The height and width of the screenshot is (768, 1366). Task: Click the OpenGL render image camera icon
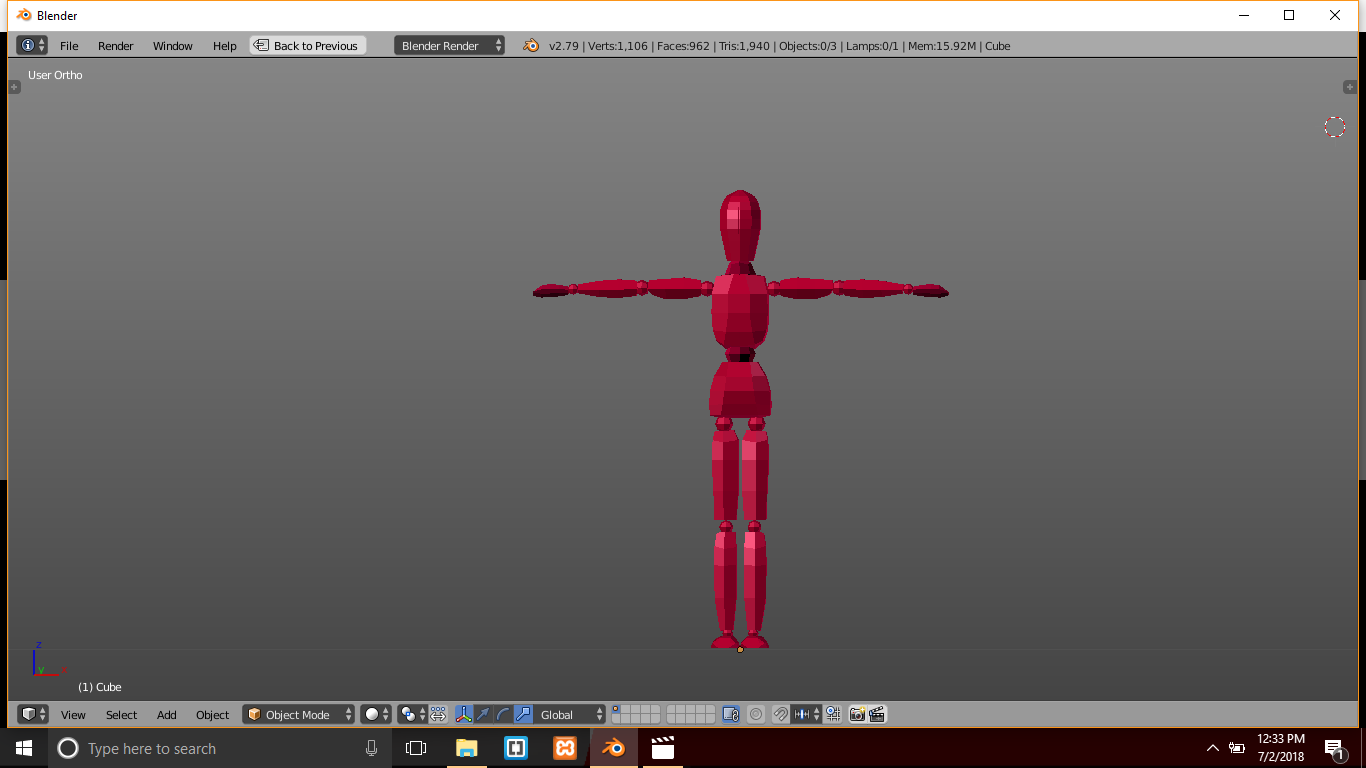(857, 714)
